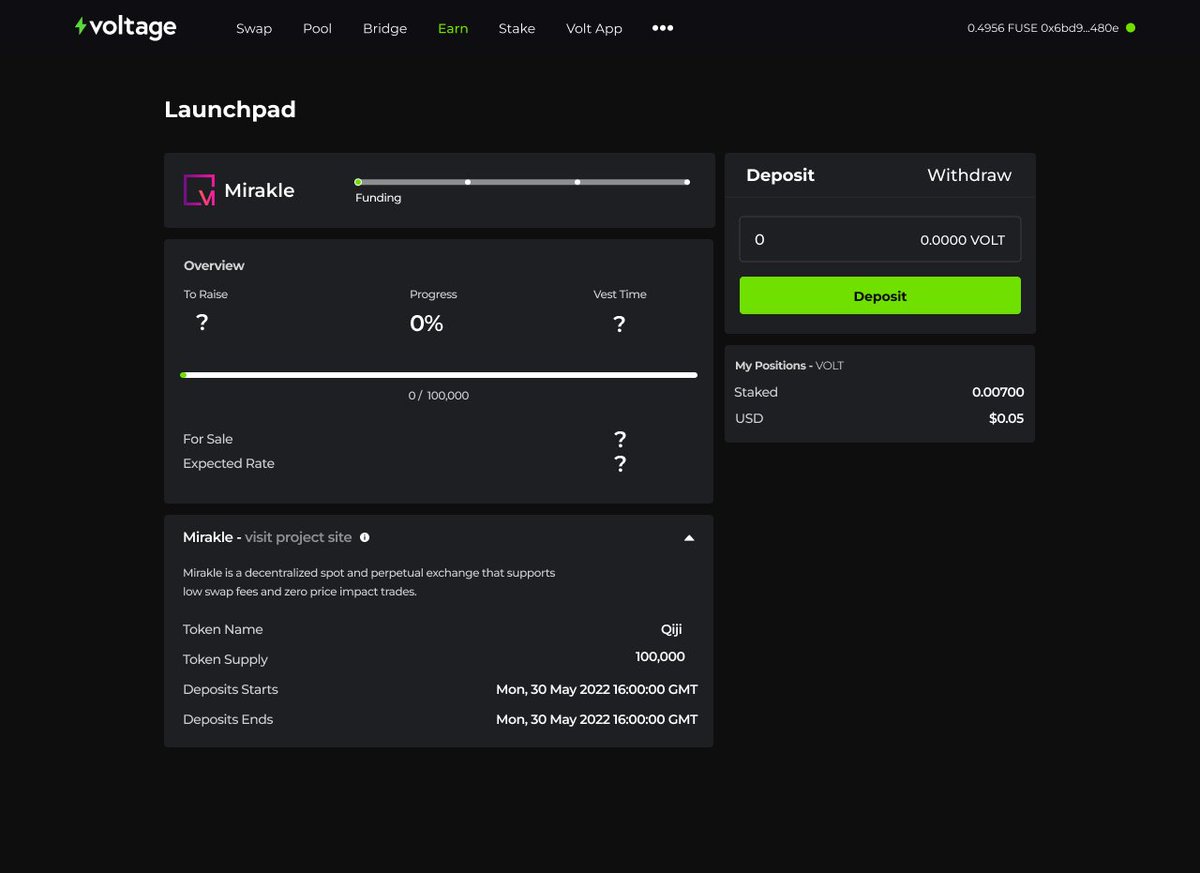
Task: Click the green wallet connection status dot
Action: tap(1131, 28)
